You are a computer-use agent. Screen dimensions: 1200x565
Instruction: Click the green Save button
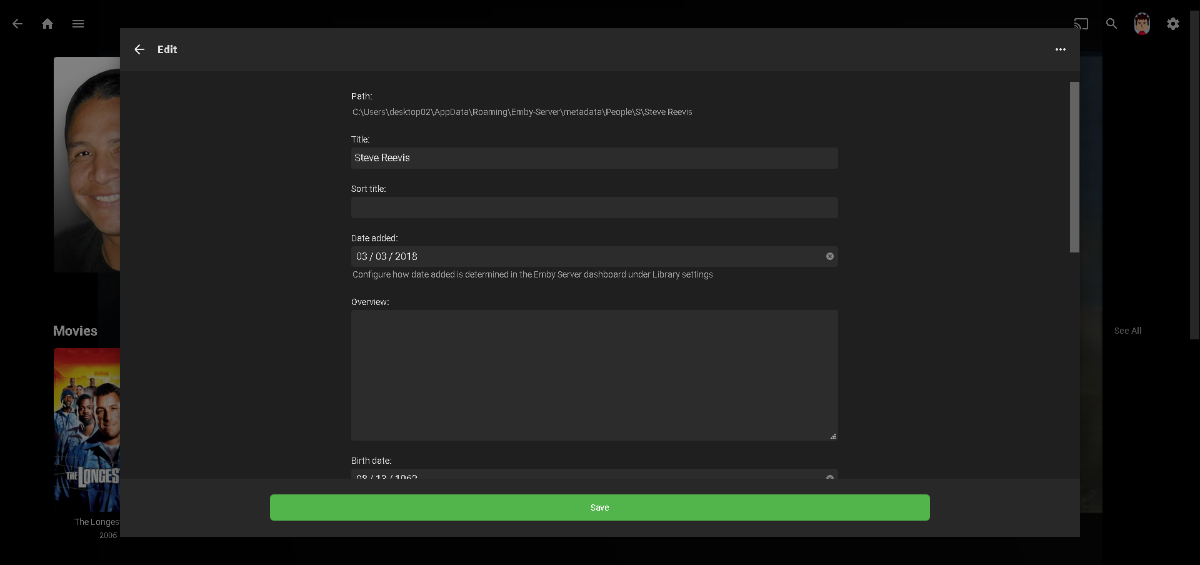click(x=600, y=507)
